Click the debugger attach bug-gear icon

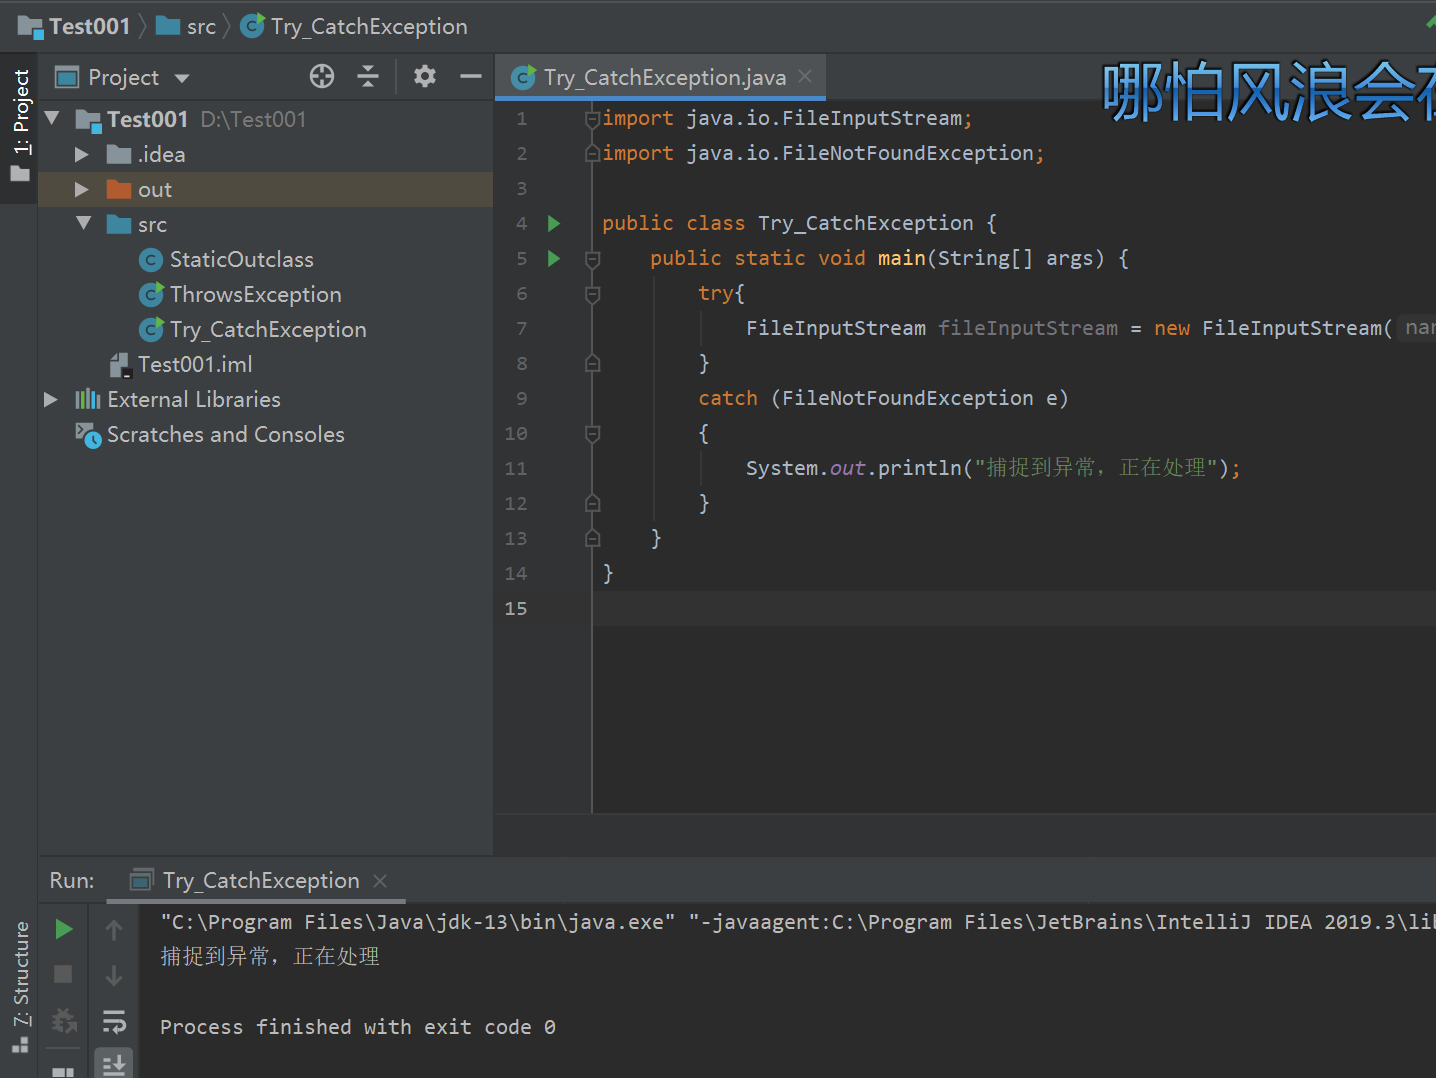click(63, 1020)
